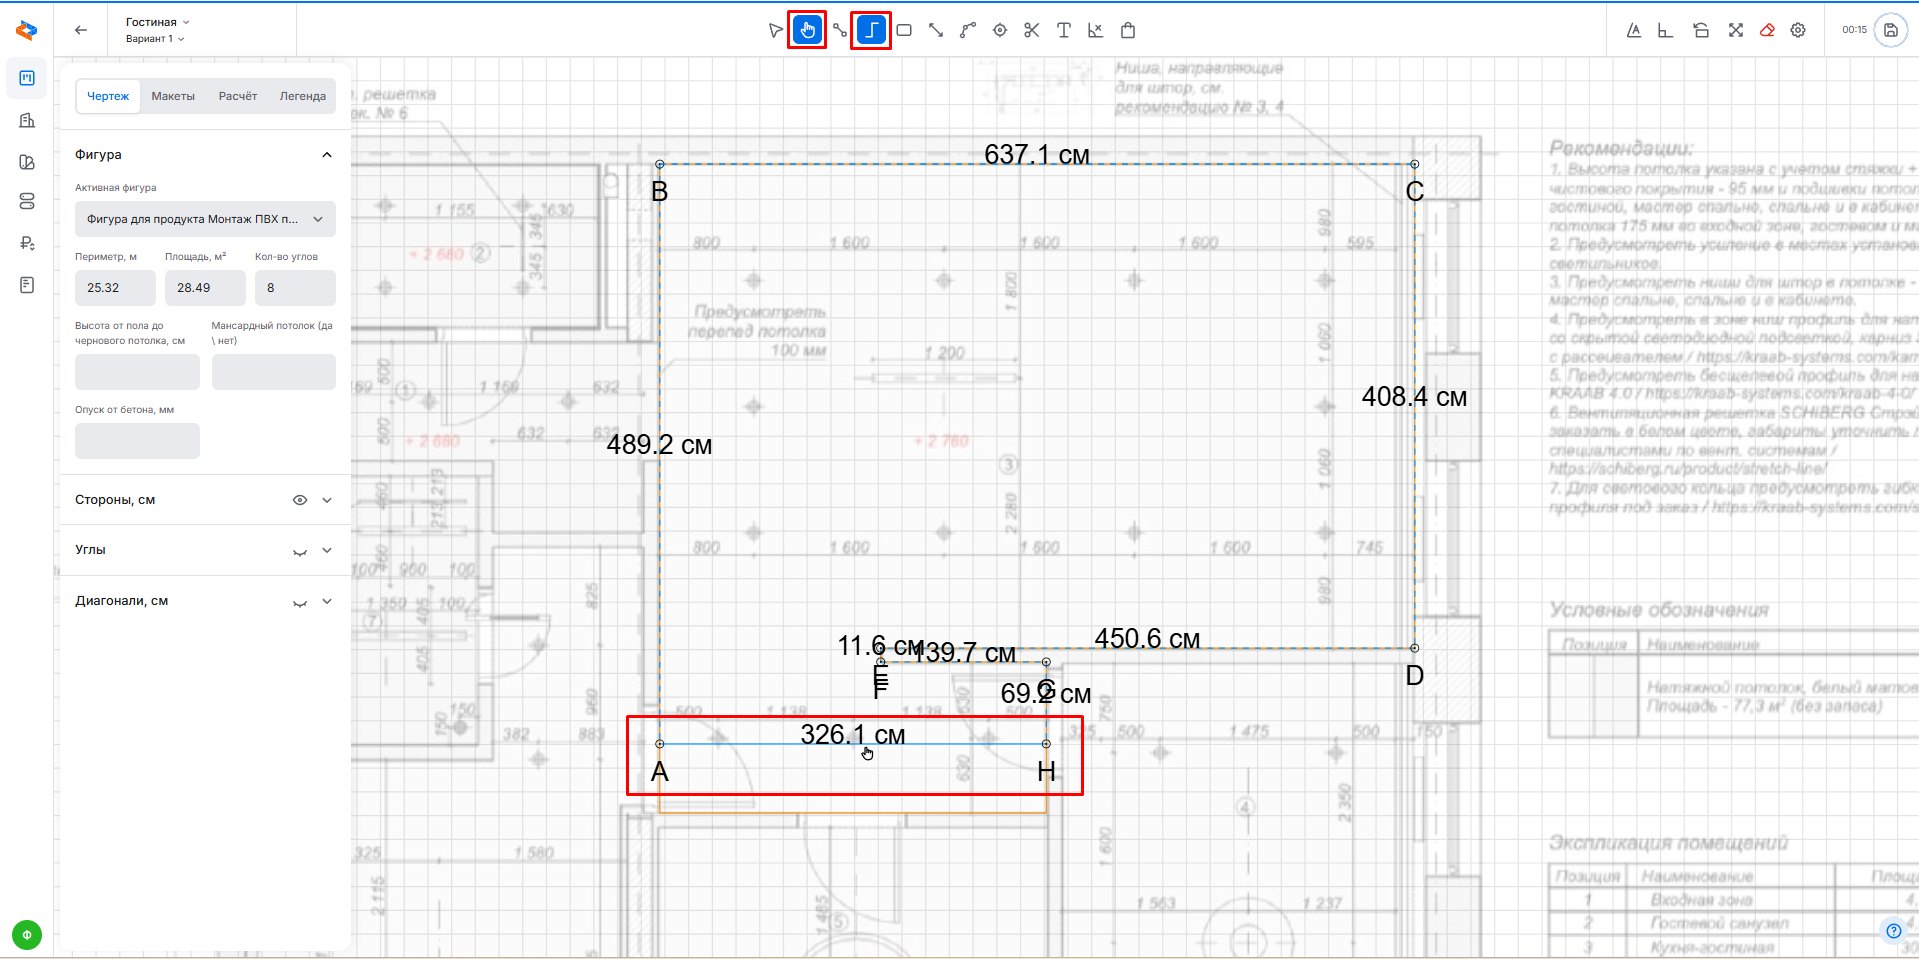Click the red eraser icon
The width and height of the screenshot is (1919, 959).
click(x=1767, y=30)
